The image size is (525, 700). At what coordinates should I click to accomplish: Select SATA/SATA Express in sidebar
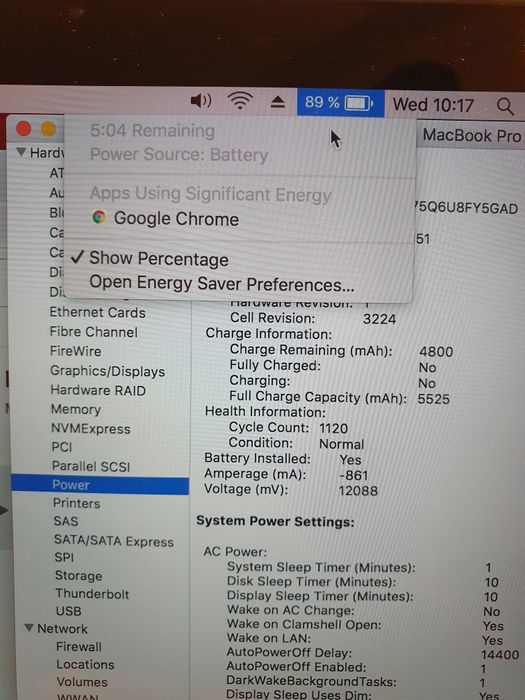point(113,541)
